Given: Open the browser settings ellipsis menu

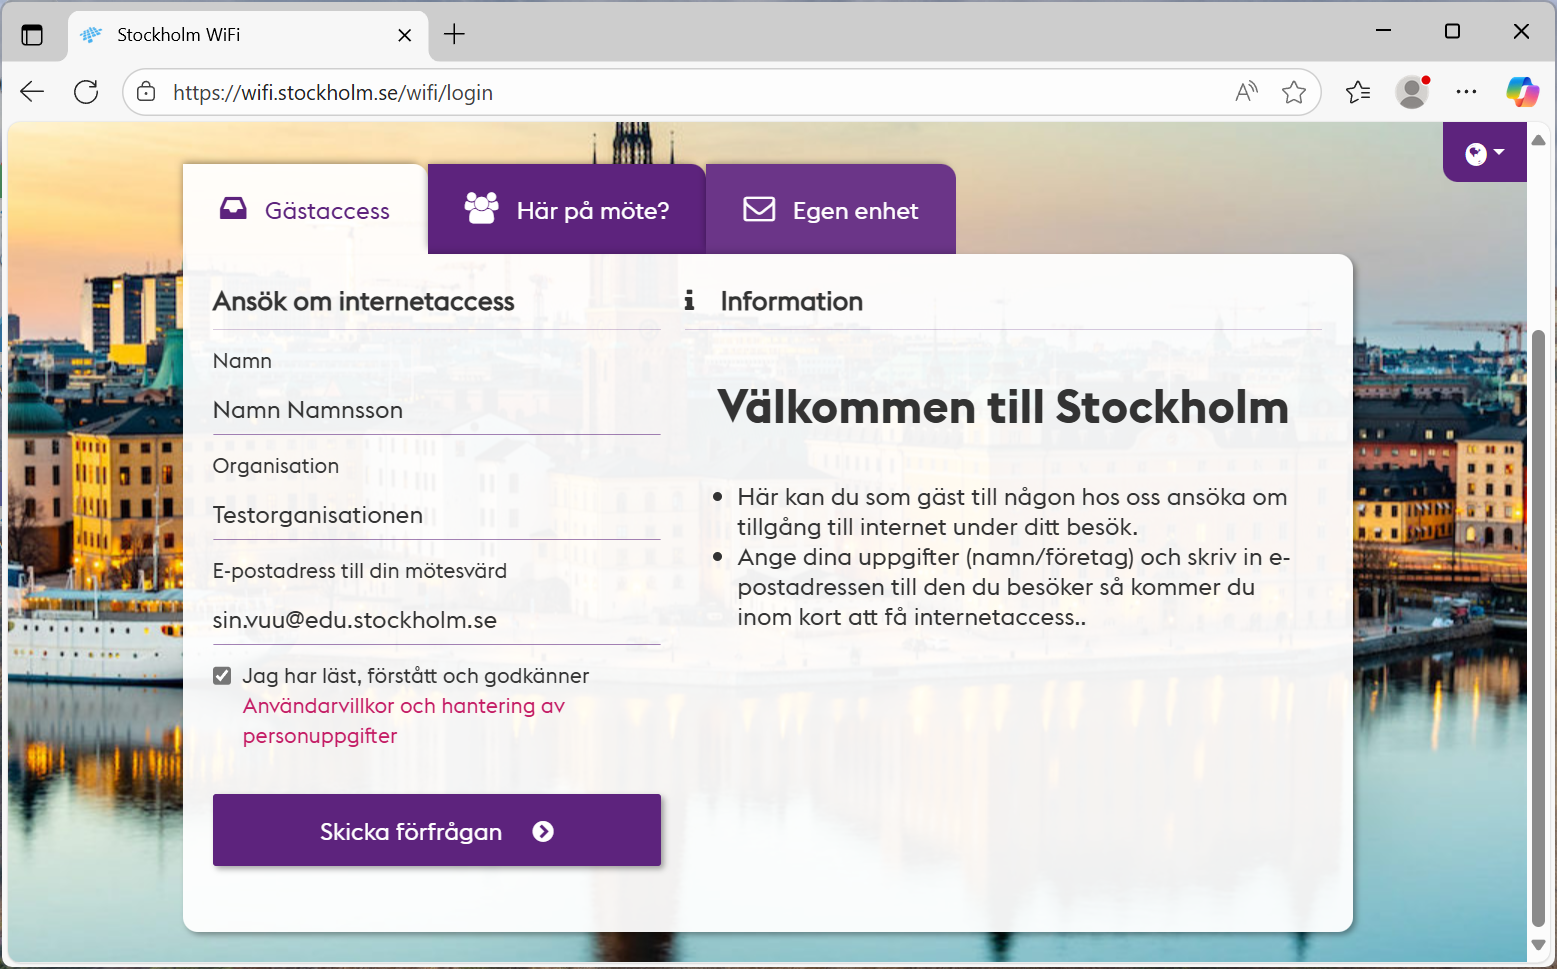Looking at the screenshot, I should coord(1466,91).
